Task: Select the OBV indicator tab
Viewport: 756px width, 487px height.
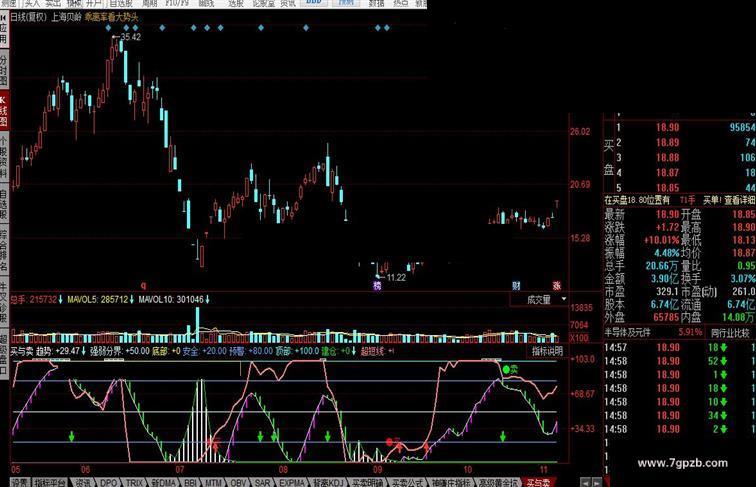Action: [x=238, y=482]
